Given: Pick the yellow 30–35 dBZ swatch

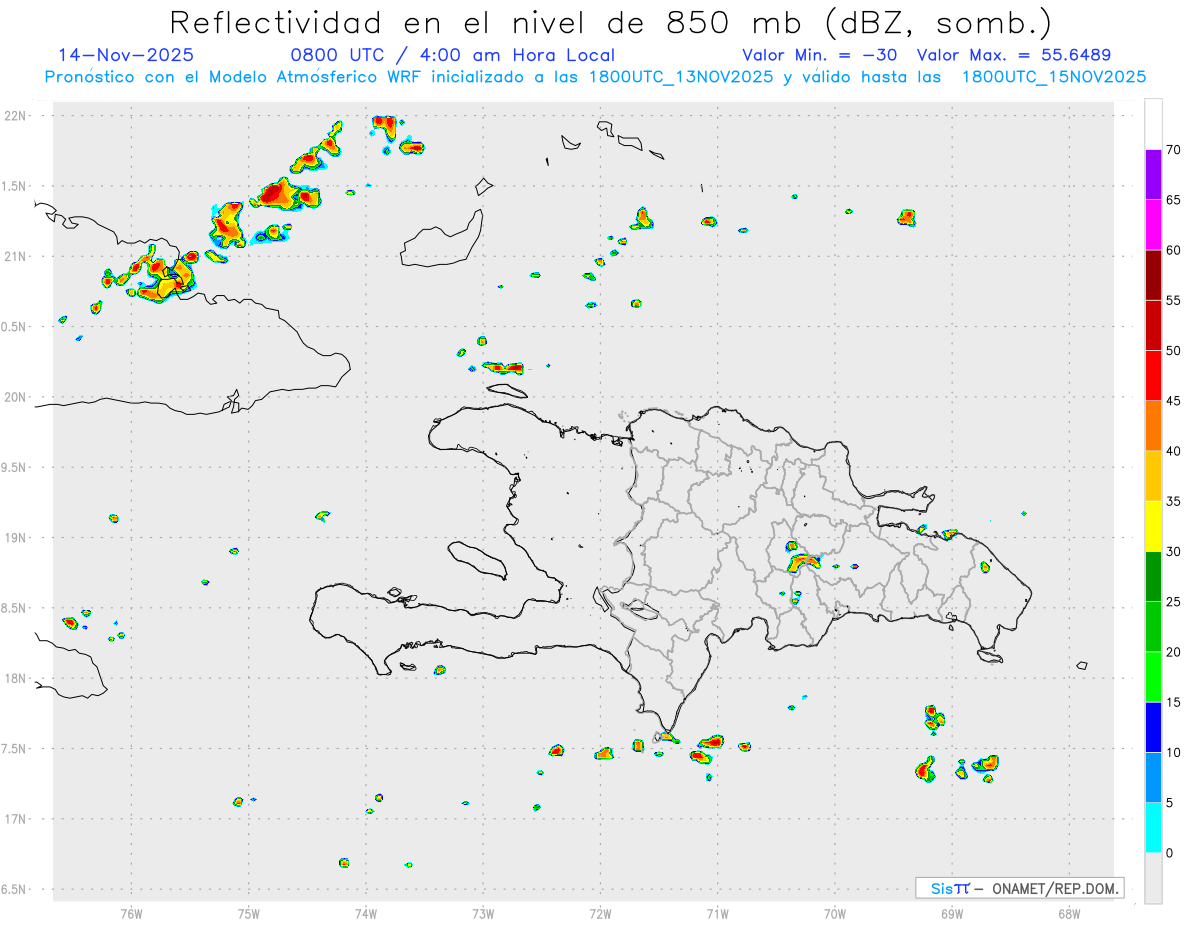Looking at the screenshot, I should (1153, 526).
